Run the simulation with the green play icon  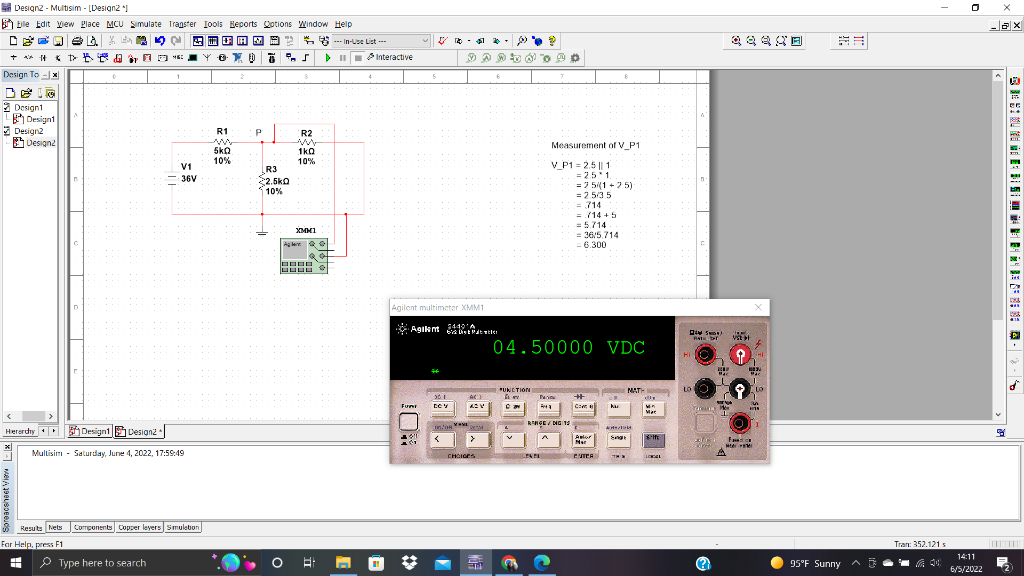point(327,58)
